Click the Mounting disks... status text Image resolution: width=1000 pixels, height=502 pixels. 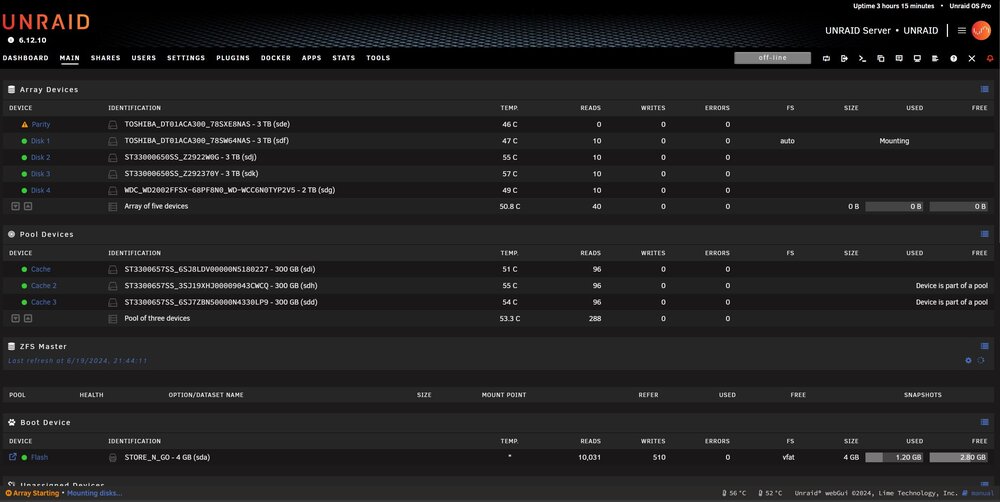pyautogui.click(x=94, y=493)
